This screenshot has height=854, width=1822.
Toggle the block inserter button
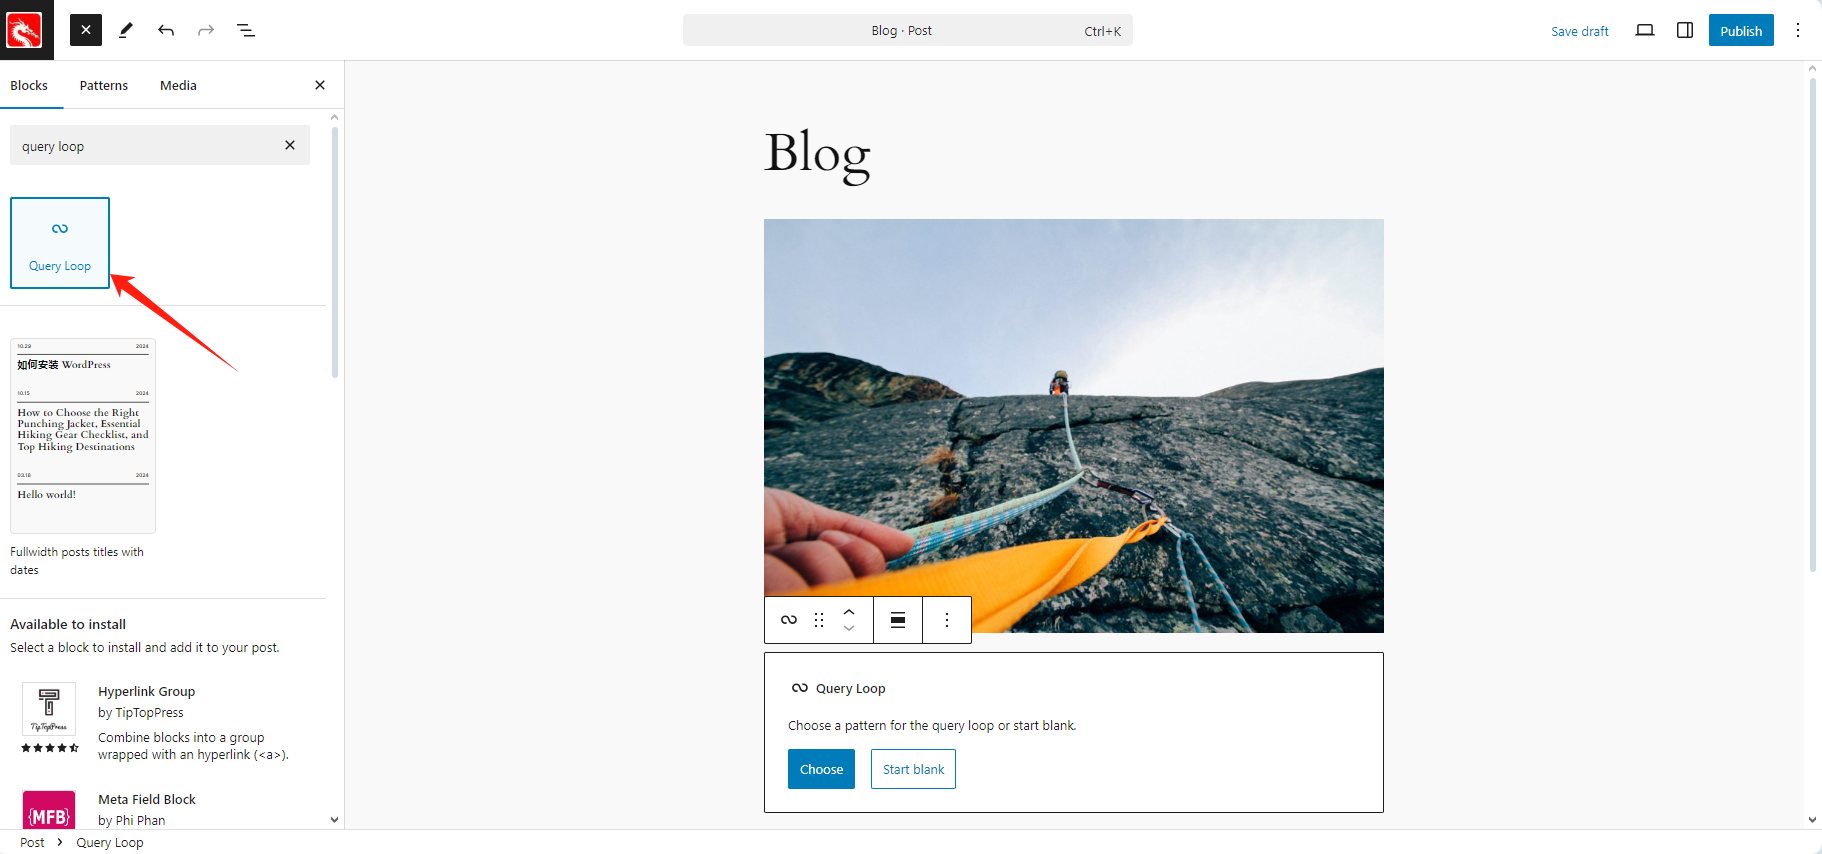coord(86,30)
